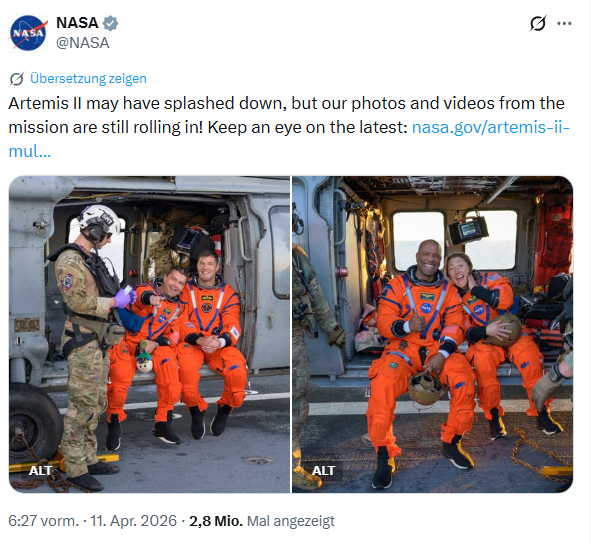Open the nasa.gov/artemis-ii-mul… link

point(289,139)
